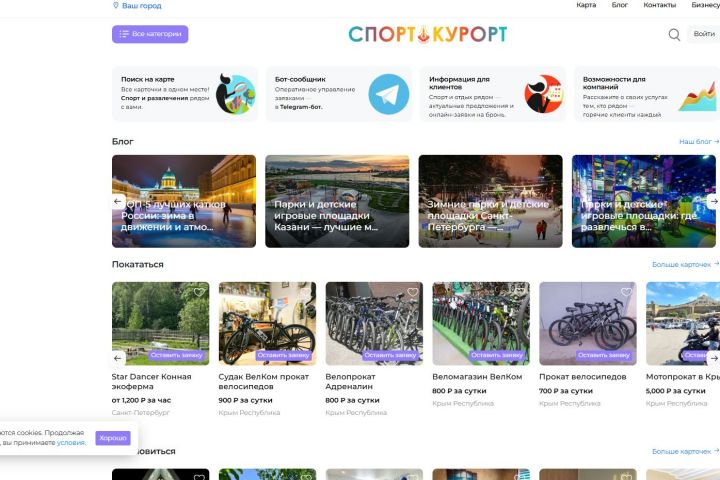This screenshot has height=480, width=720.
Task: Click the blog carousel right arrow
Action: click(714, 201)
